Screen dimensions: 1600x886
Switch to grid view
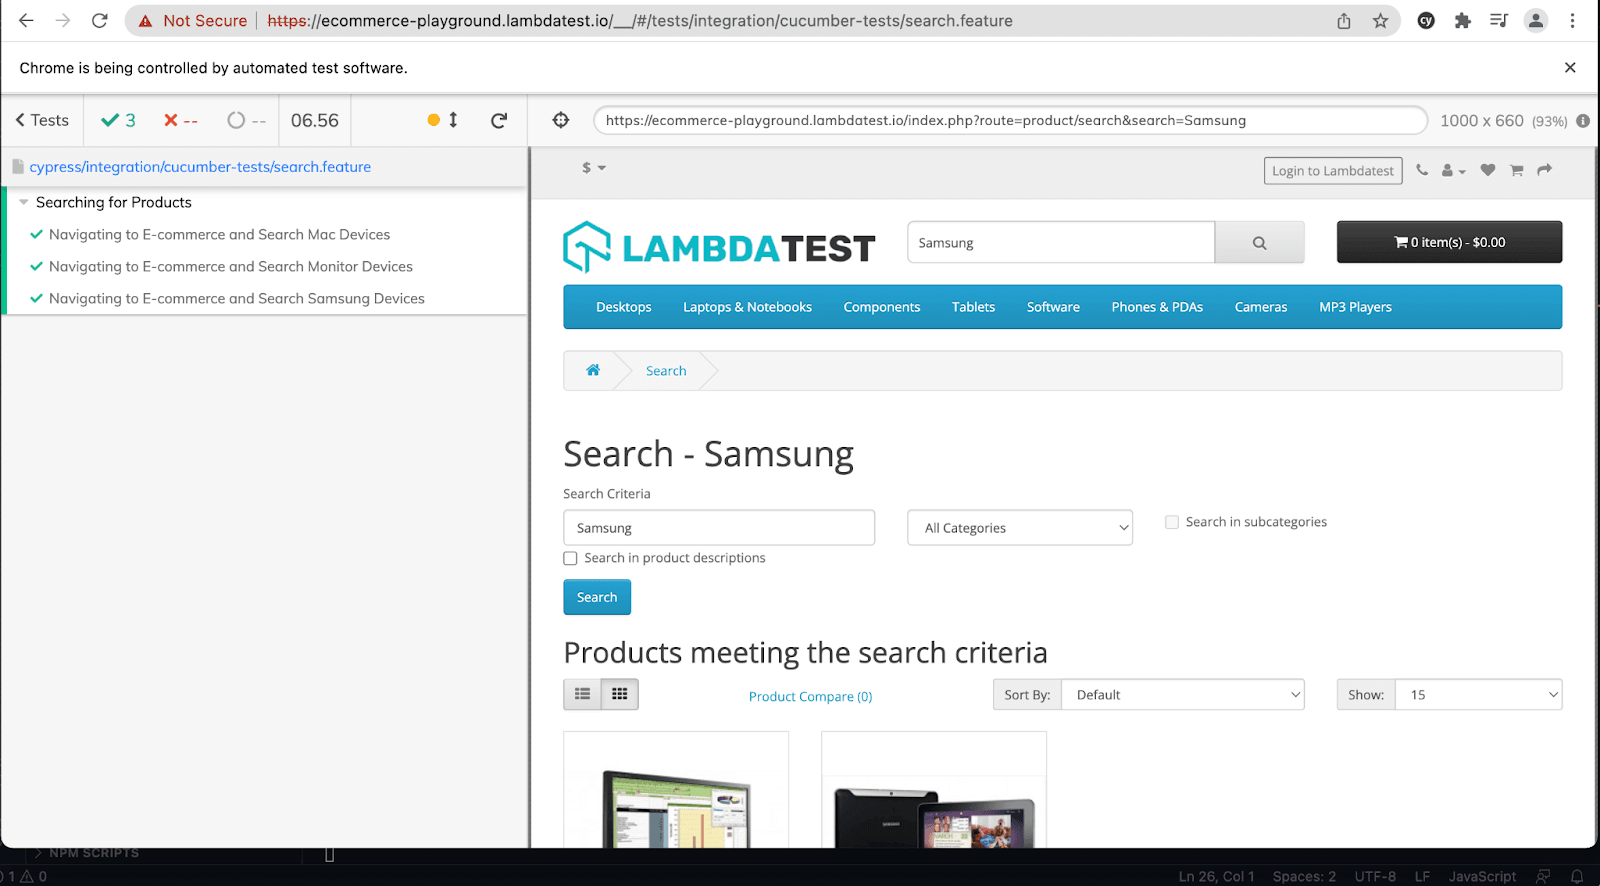[620, 694]
